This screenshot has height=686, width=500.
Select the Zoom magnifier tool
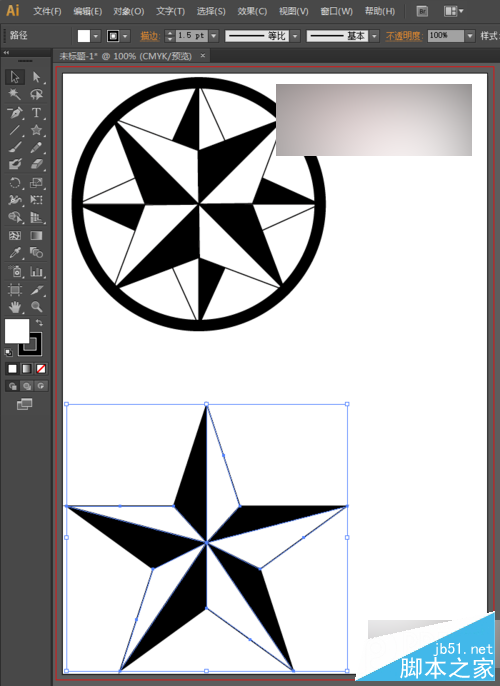tap(36, 307)
